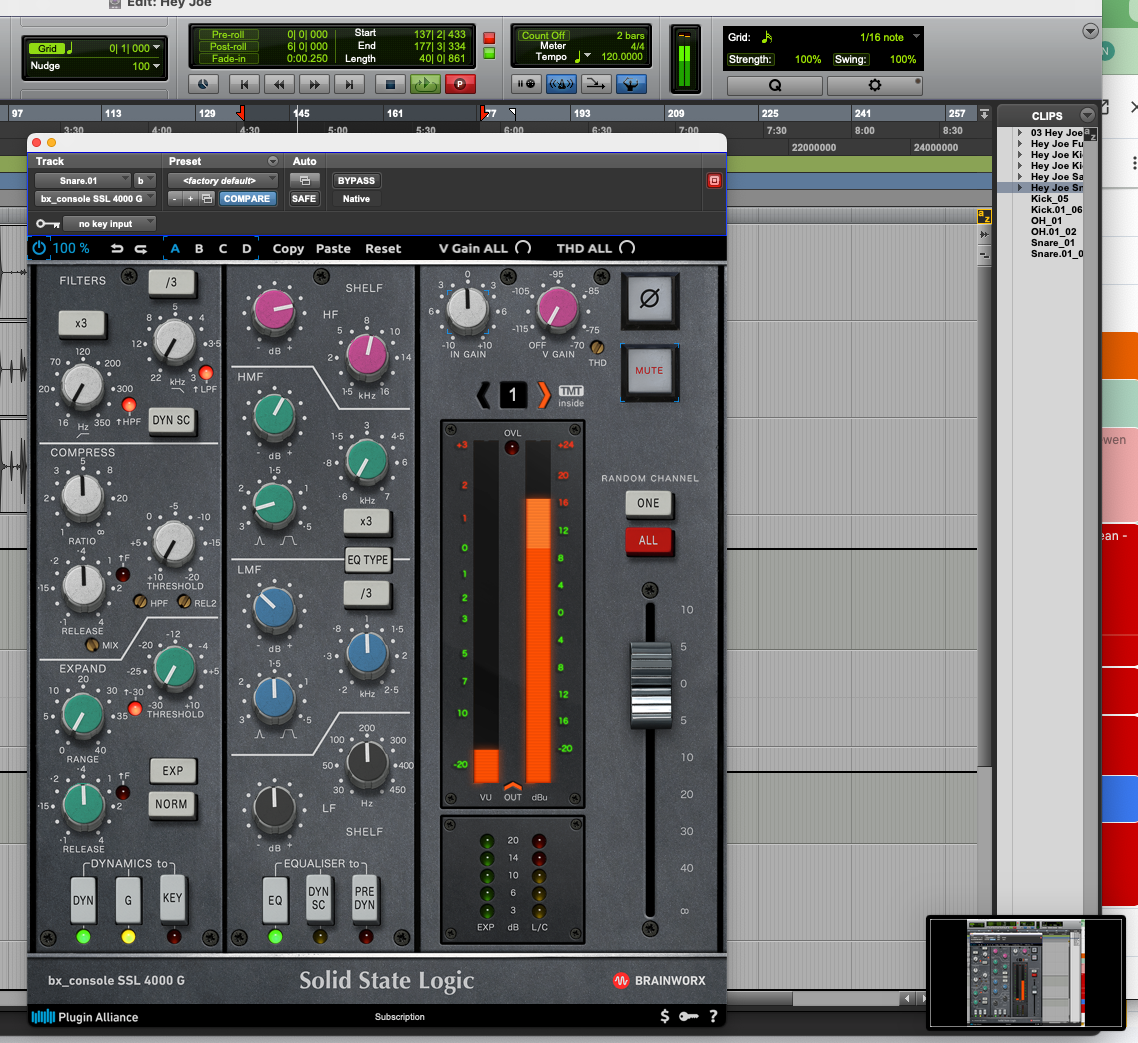The width and height of the screenshot is (1138, 1043).
Task: Click the red target plugin icon
Action: point(714,180)
